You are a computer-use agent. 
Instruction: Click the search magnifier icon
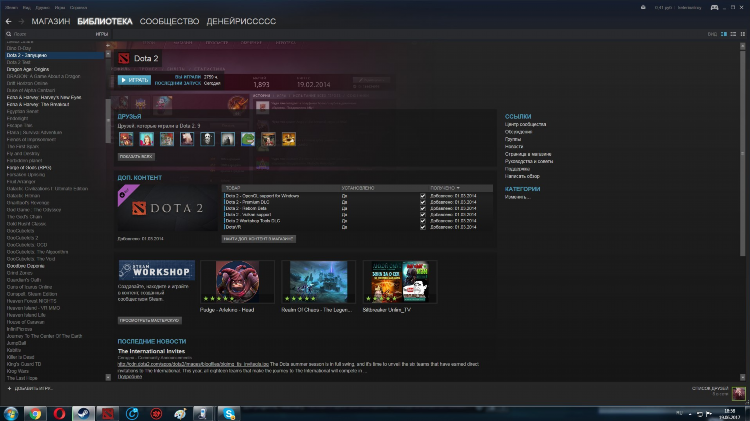[x=9, y=34]
